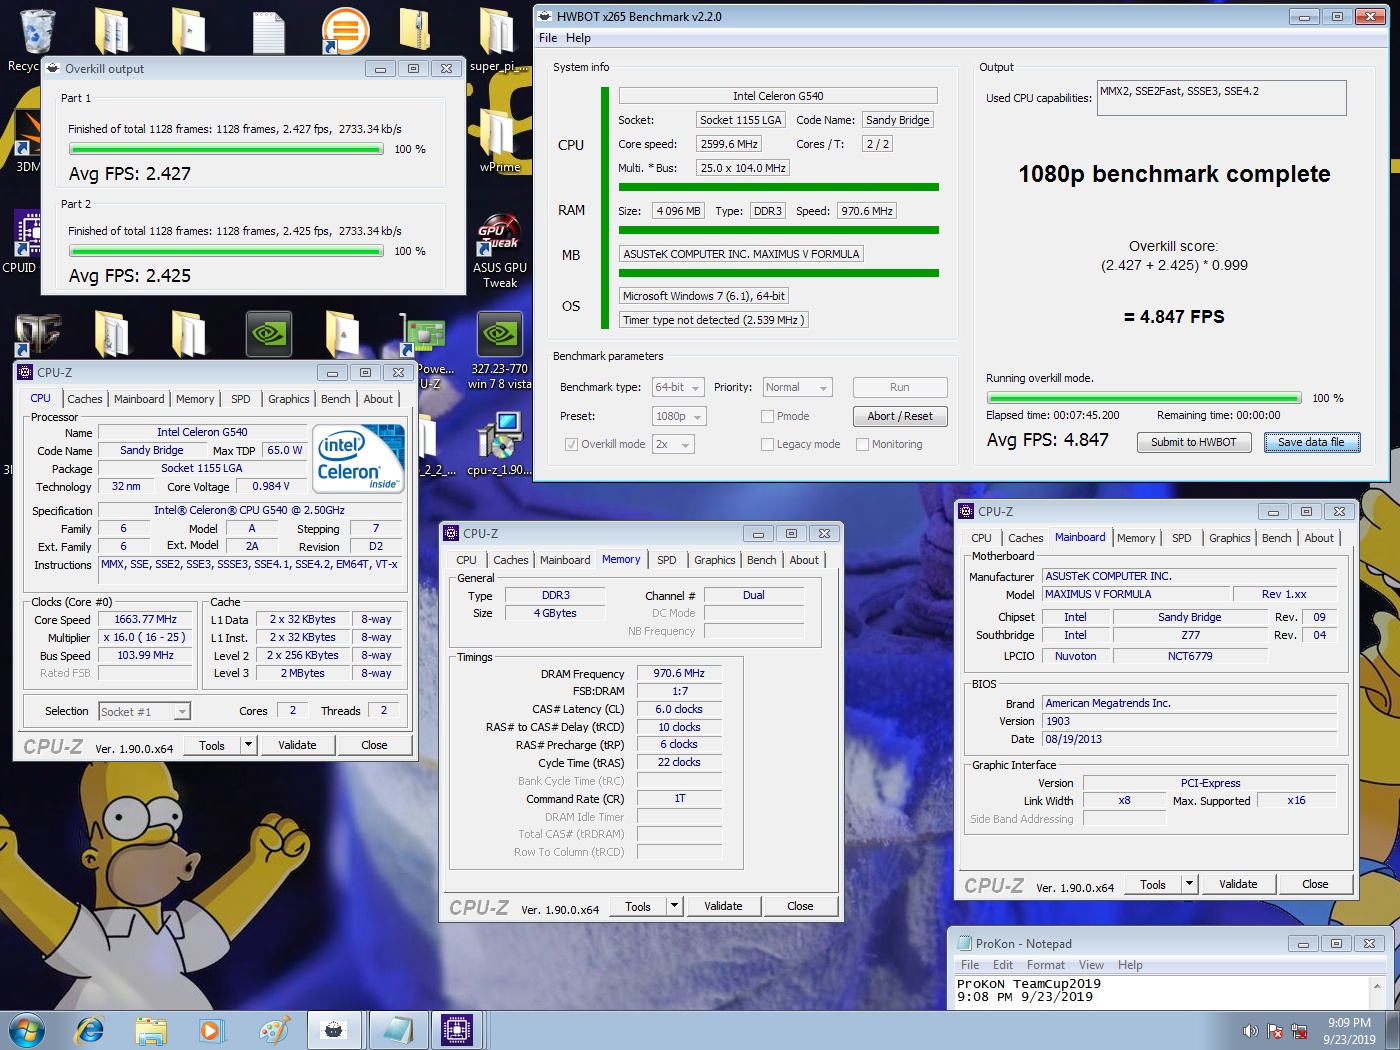Toggle the Overkill mode checkbox
This screenshot has width=1400, height=1050.
click(572, 444)
